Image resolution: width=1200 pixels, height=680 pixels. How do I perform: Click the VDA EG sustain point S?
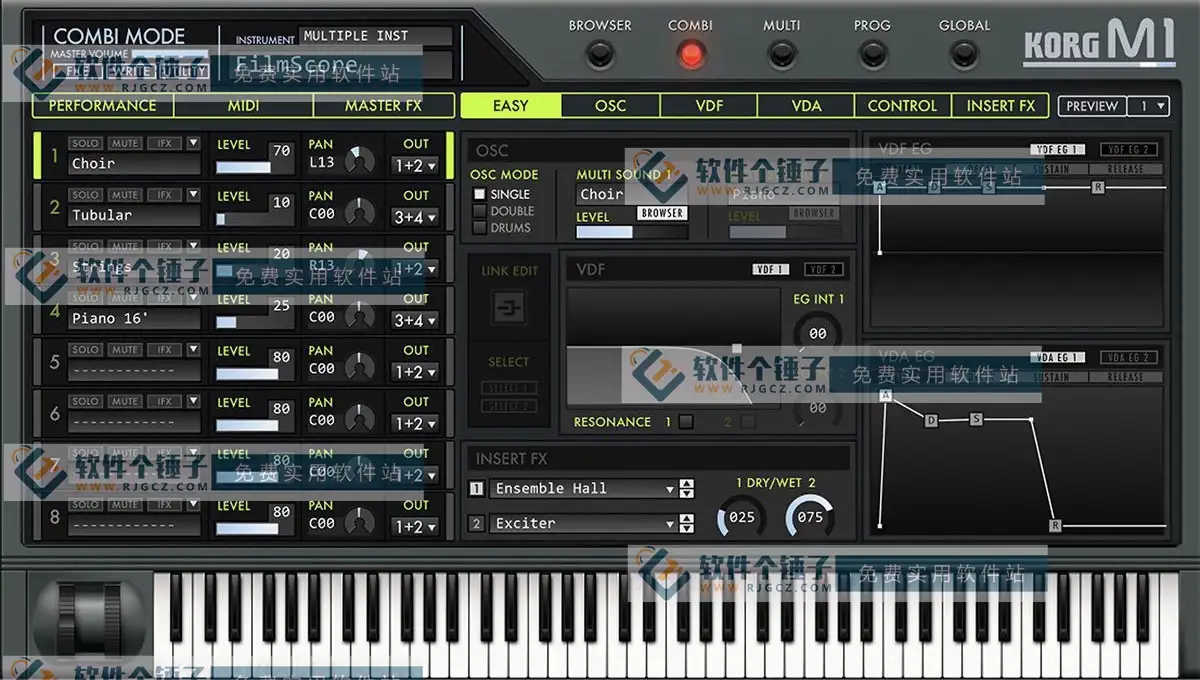976,419
